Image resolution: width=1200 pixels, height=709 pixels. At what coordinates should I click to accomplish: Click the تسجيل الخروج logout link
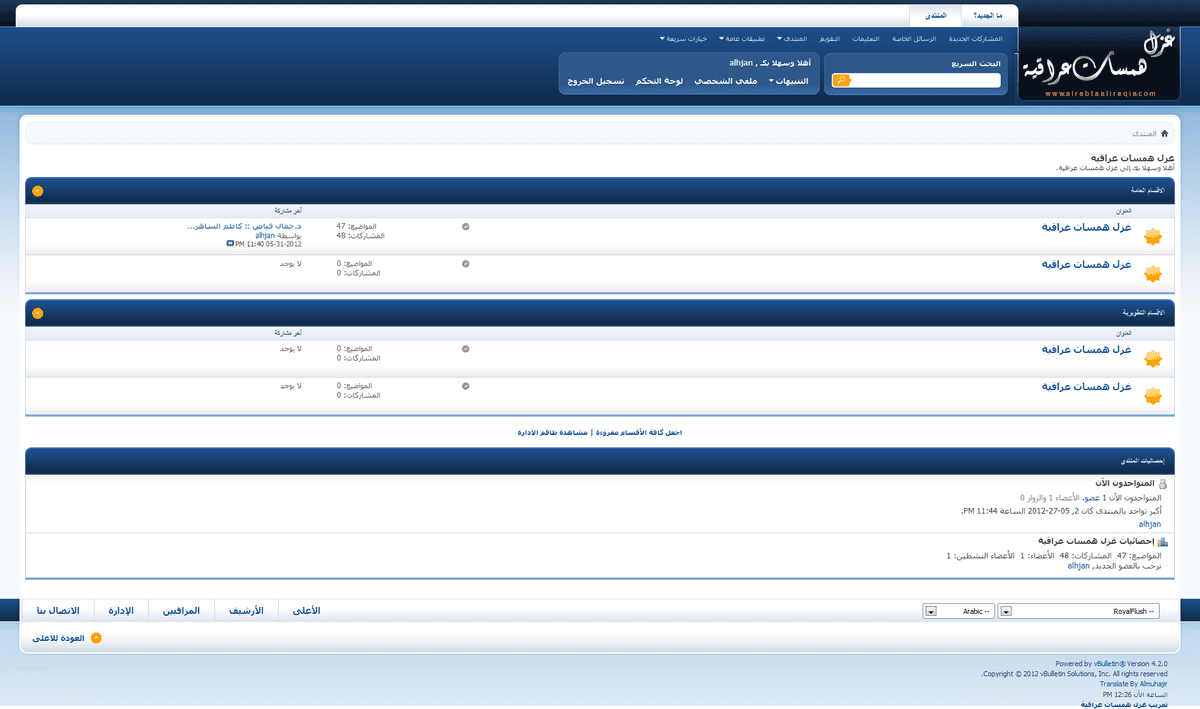click(597, 80)
